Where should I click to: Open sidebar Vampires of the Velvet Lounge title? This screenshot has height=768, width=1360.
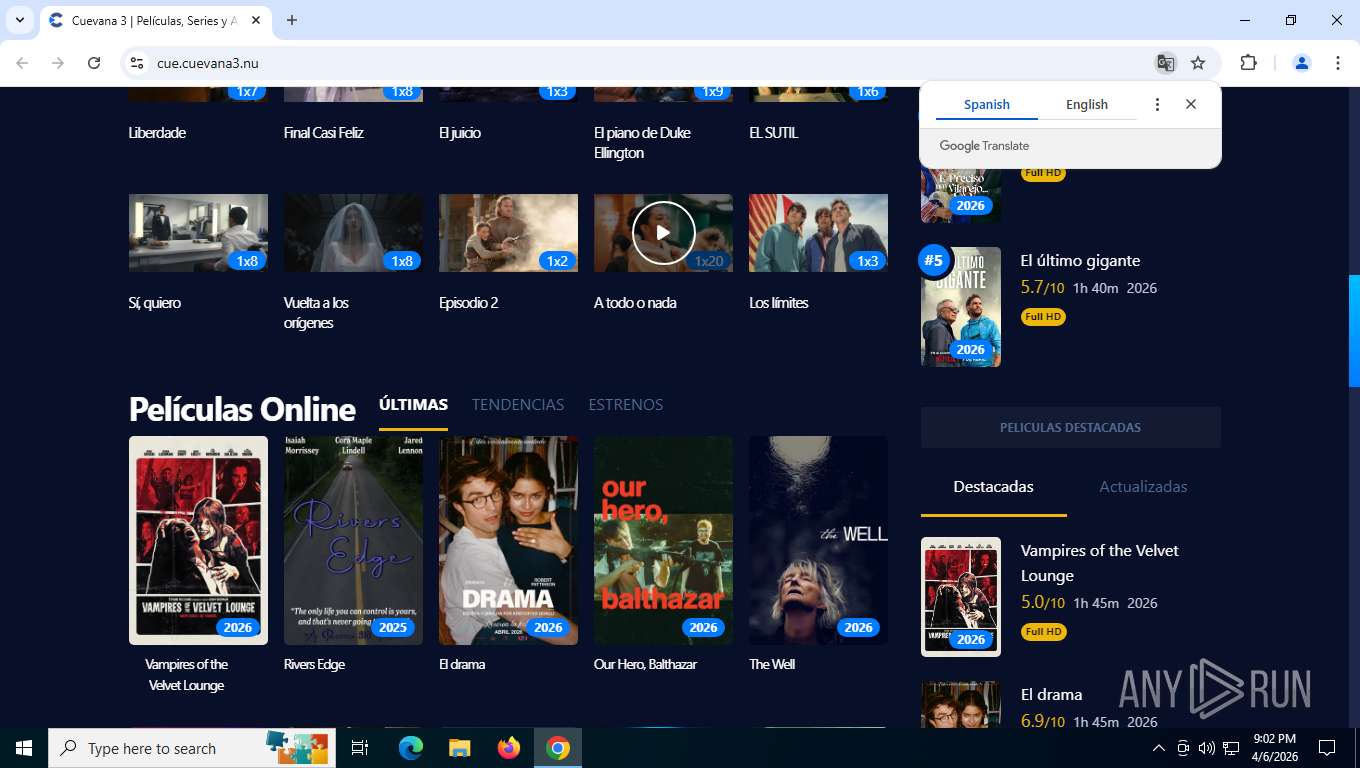click(x=1100, y=563)
